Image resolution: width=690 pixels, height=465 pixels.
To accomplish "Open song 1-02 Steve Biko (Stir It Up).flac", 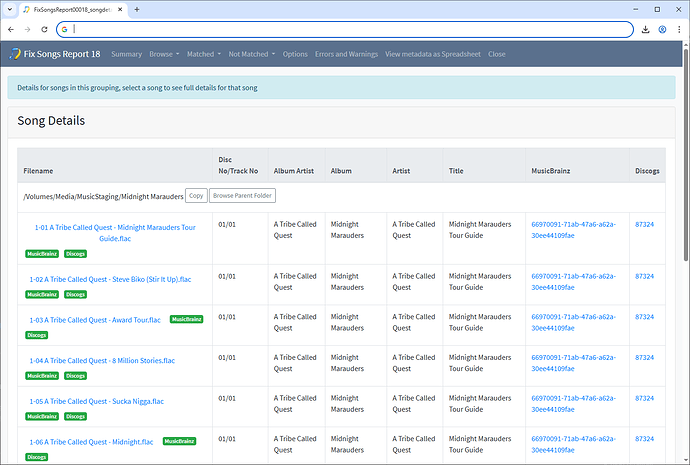I will tap(110, 279).
